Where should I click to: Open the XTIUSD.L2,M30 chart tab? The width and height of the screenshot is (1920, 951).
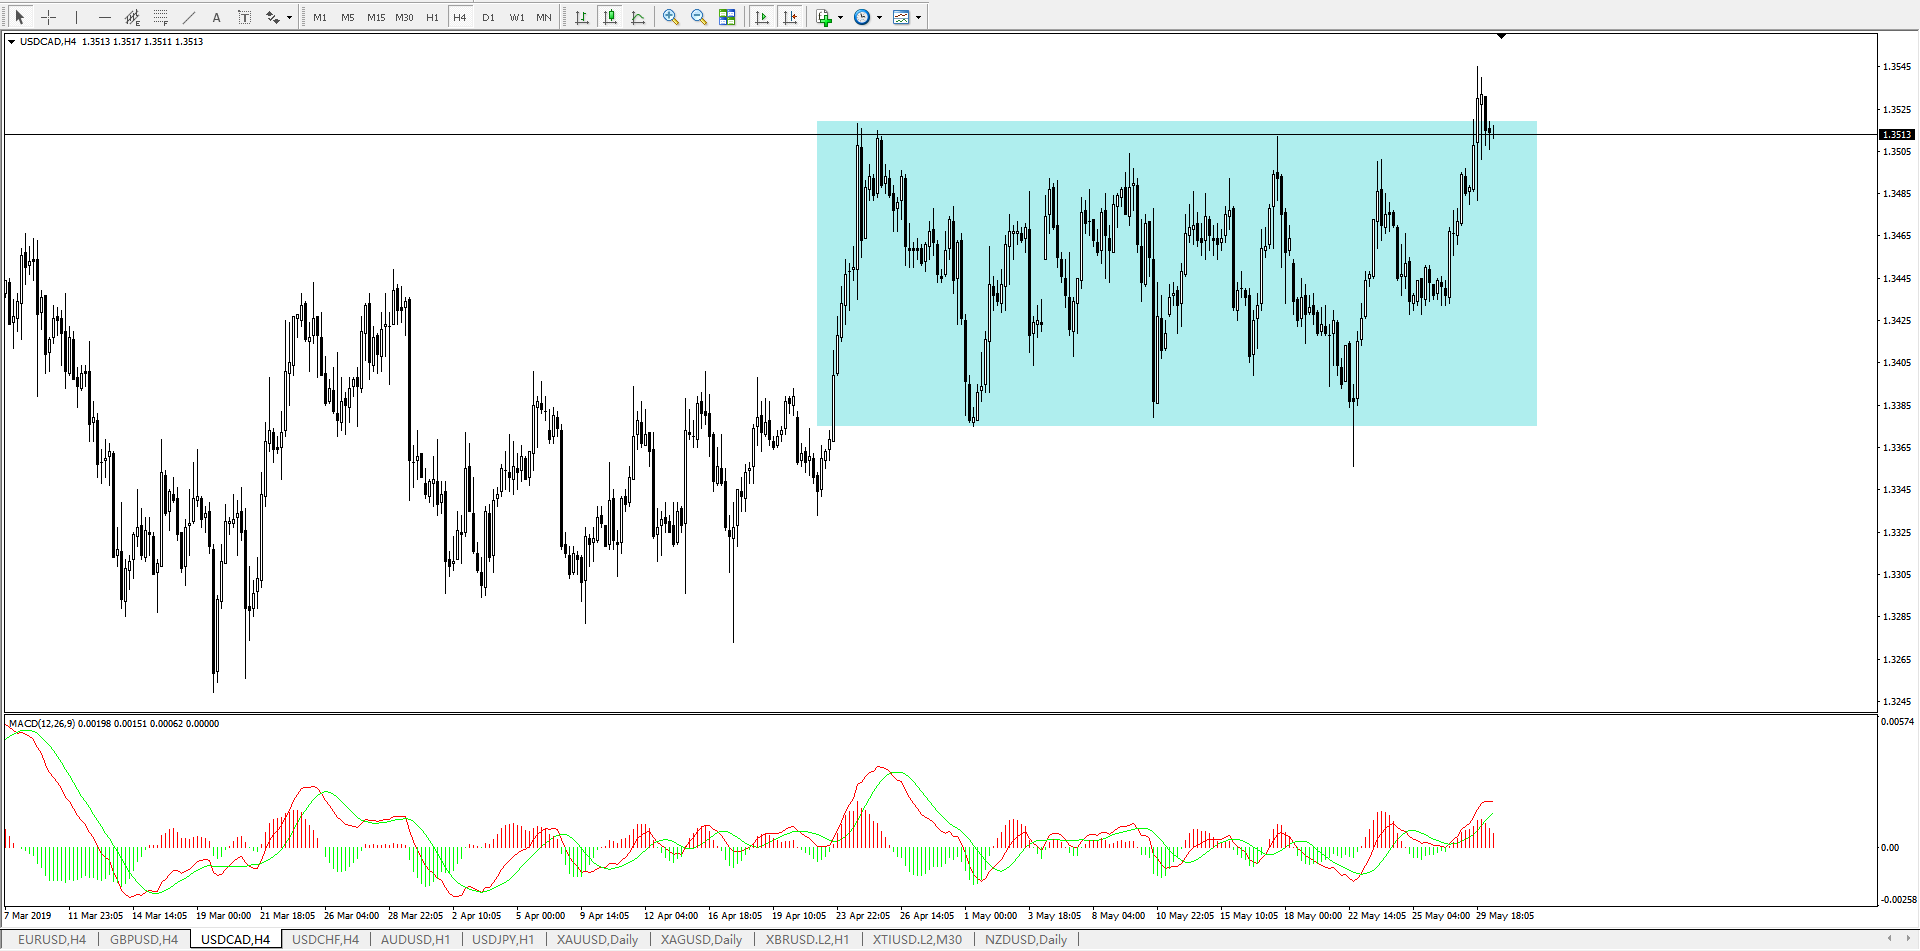coord(917,939)
